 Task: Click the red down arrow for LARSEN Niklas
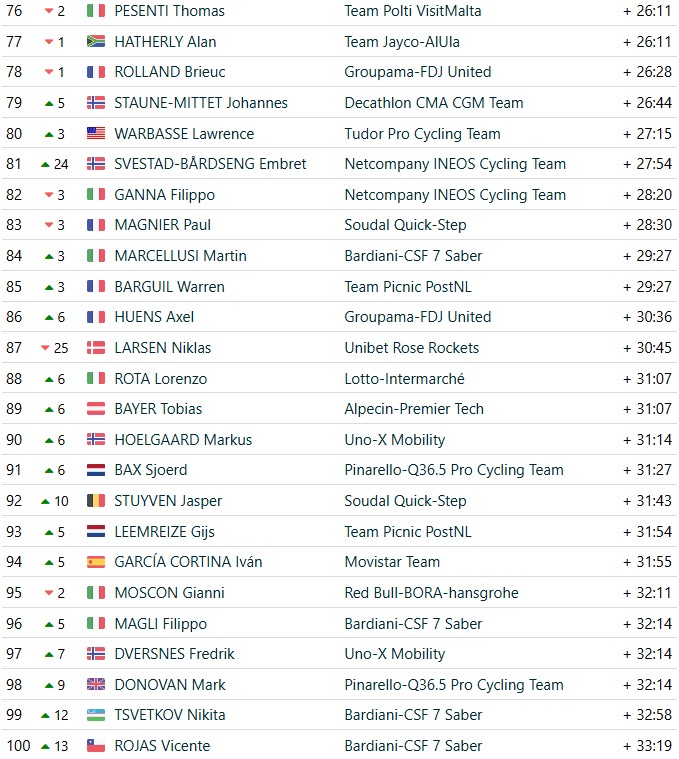point(45,348)
